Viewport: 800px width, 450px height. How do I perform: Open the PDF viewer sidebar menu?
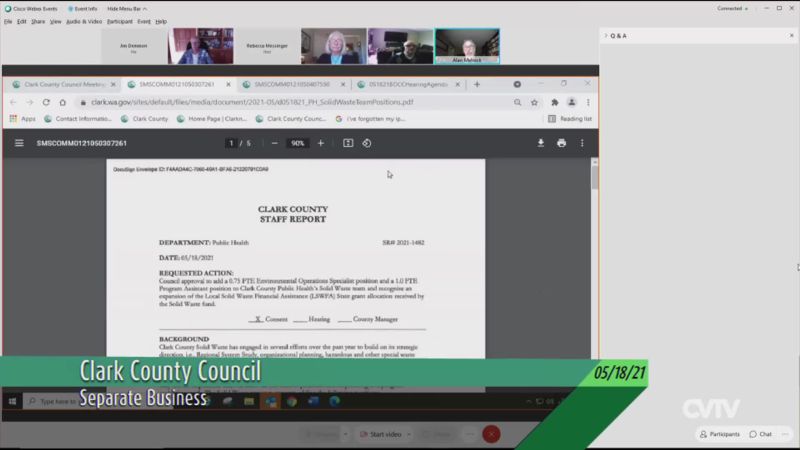pos(19,143)
